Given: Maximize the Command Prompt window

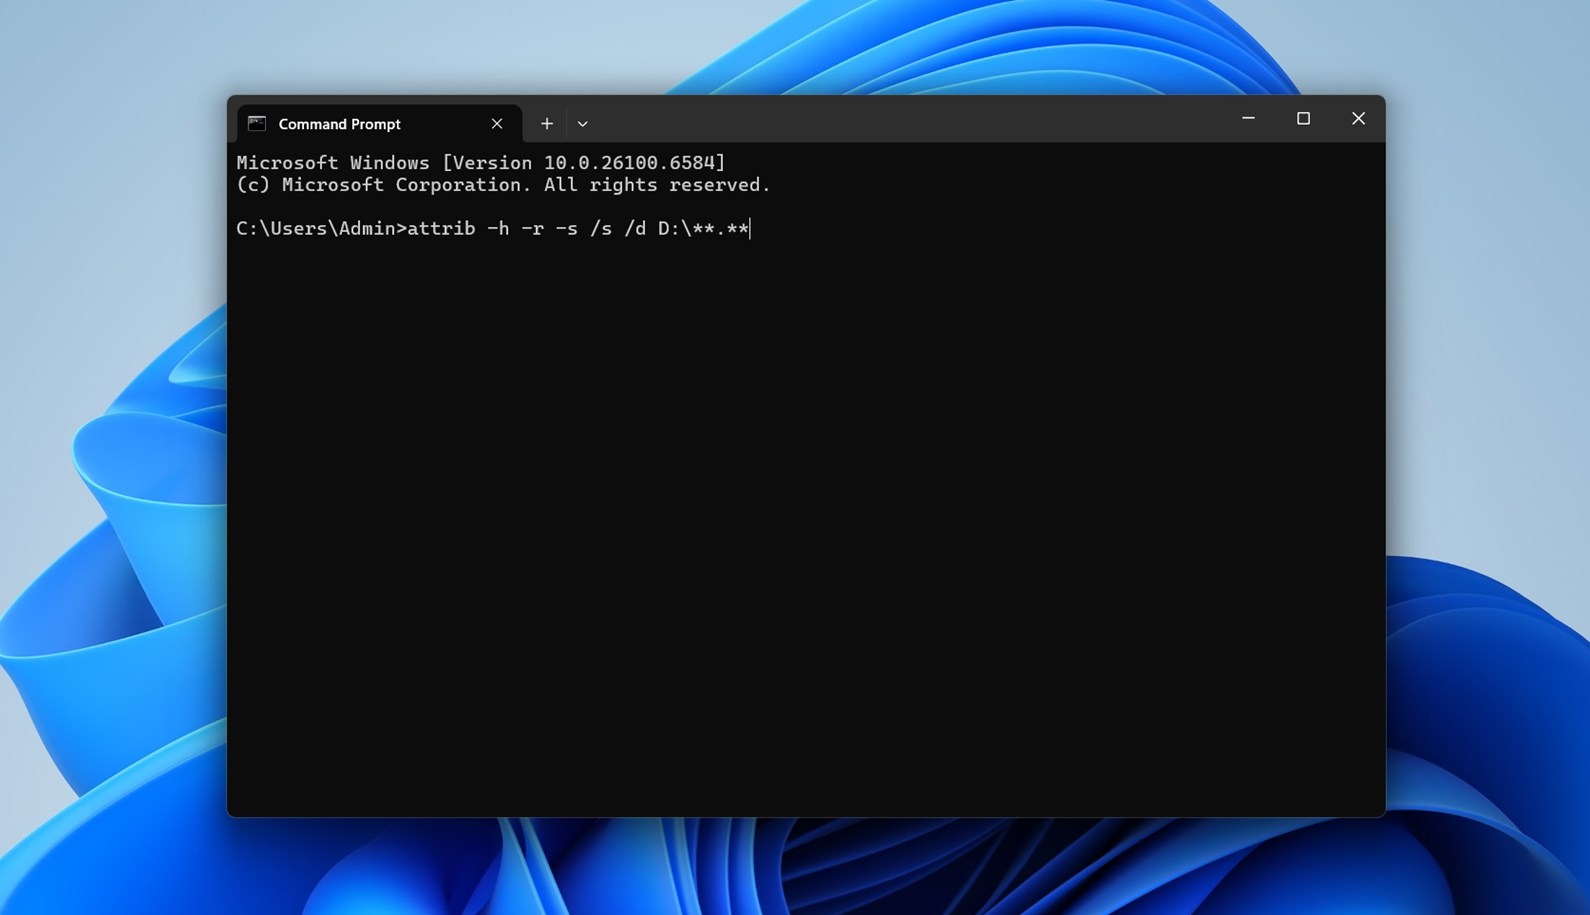Looking at the screenshot, I should click(x=1303, y=119).
